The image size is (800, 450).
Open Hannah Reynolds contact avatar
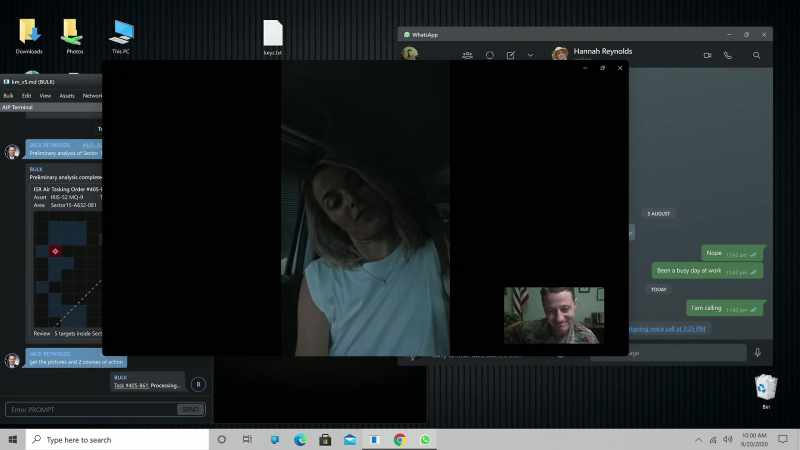(x=560, y=53)
